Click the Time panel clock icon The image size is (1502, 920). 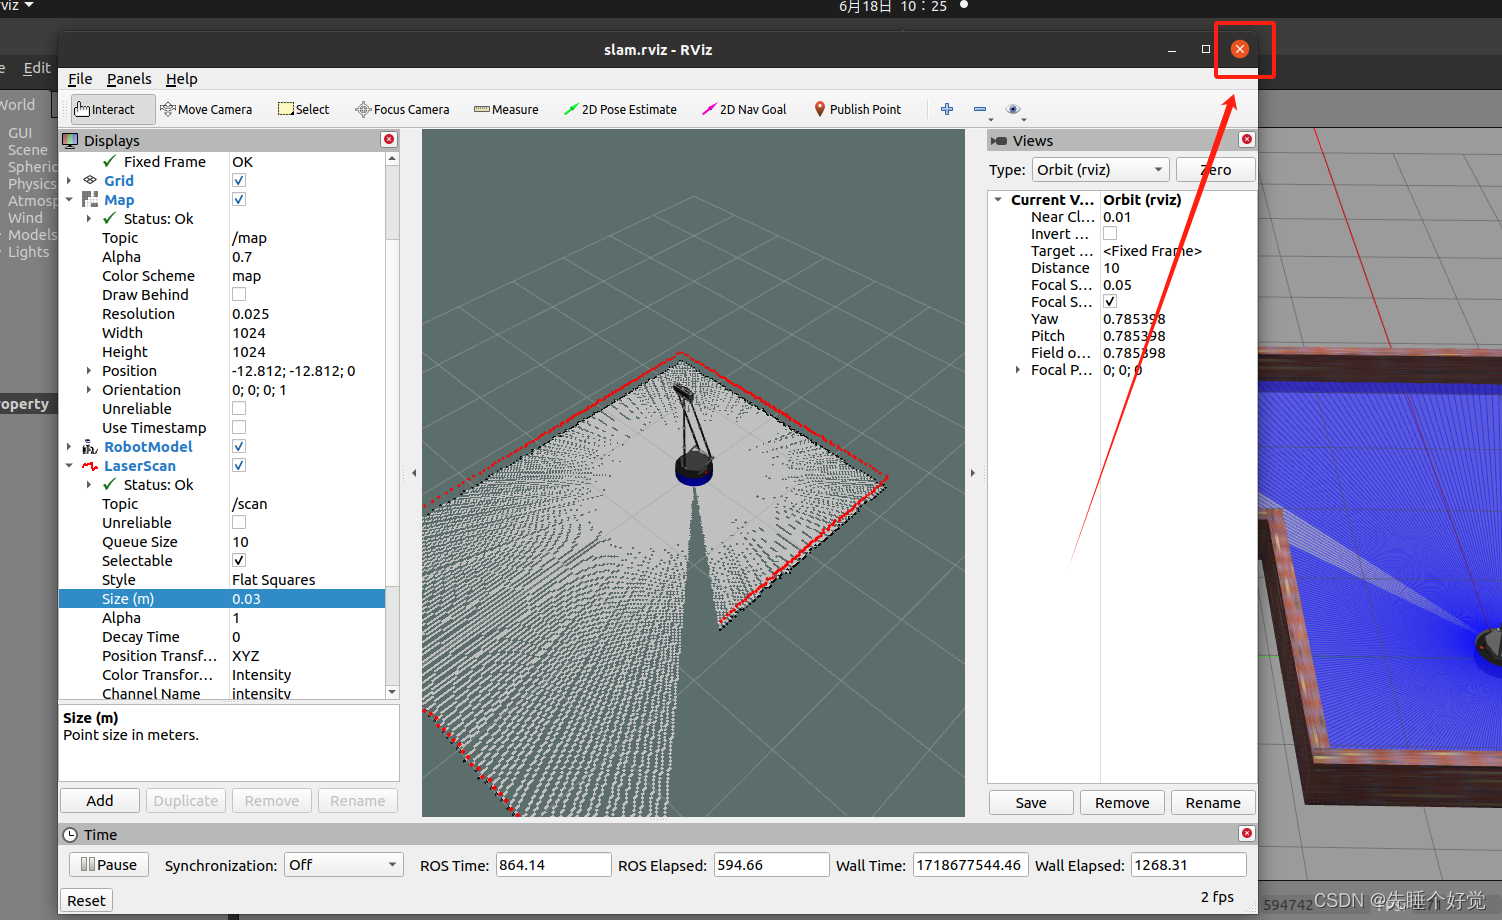point(70,834)
